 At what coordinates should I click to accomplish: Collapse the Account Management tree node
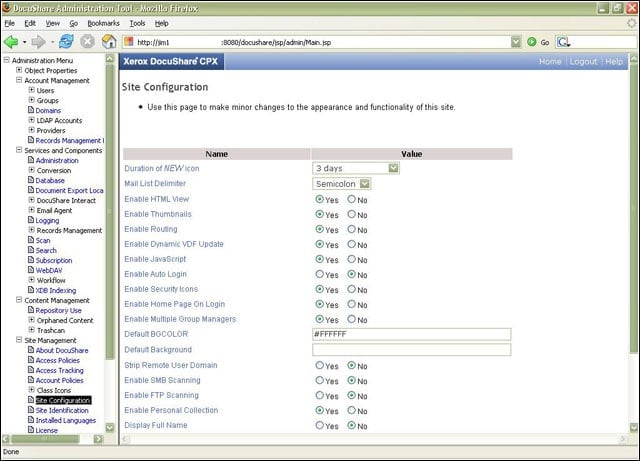click(19, 80)
